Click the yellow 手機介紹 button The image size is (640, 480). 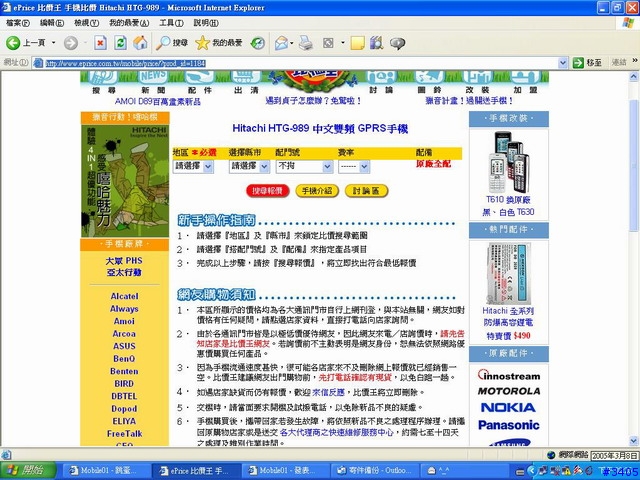click(317, 191)
